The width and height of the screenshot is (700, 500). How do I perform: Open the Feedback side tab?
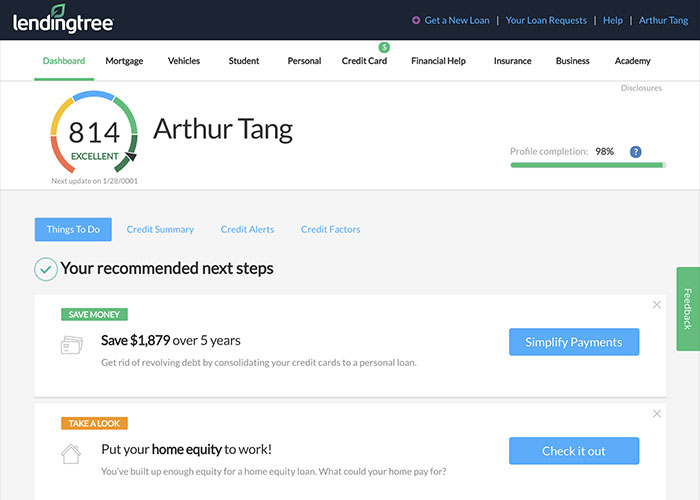pos(688,309)
